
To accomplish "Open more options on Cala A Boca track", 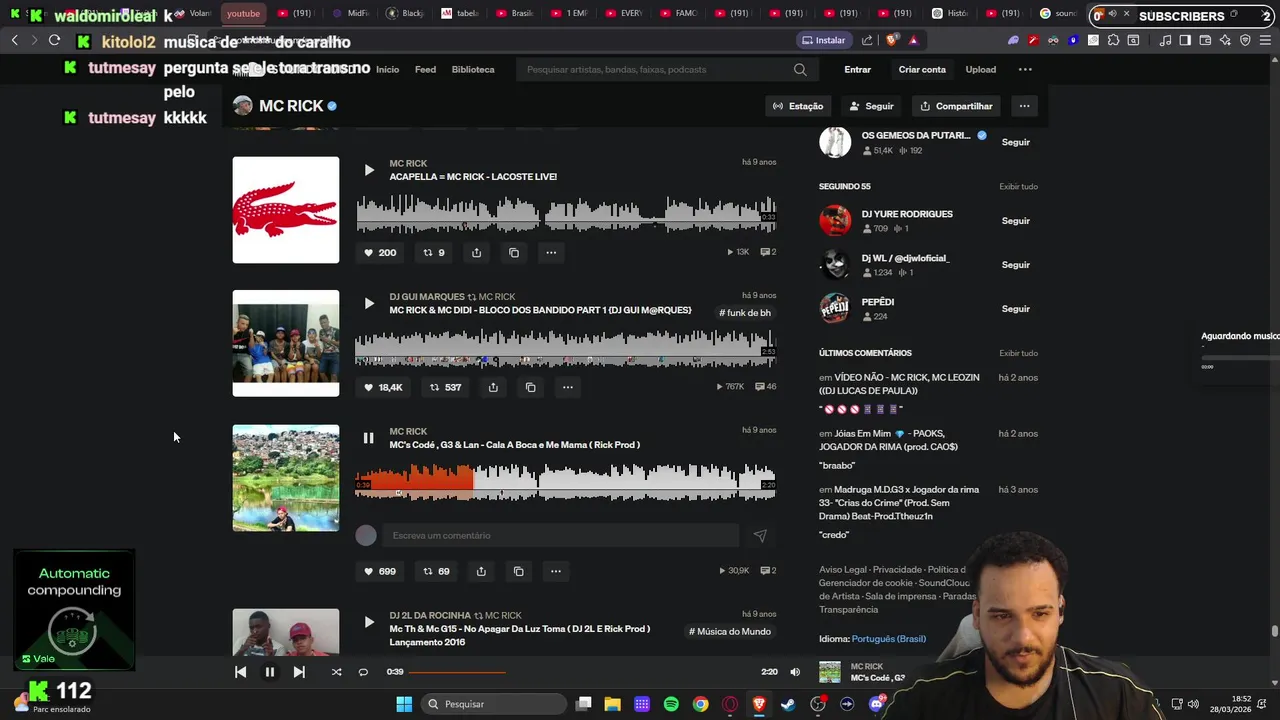I will [556, 571].
